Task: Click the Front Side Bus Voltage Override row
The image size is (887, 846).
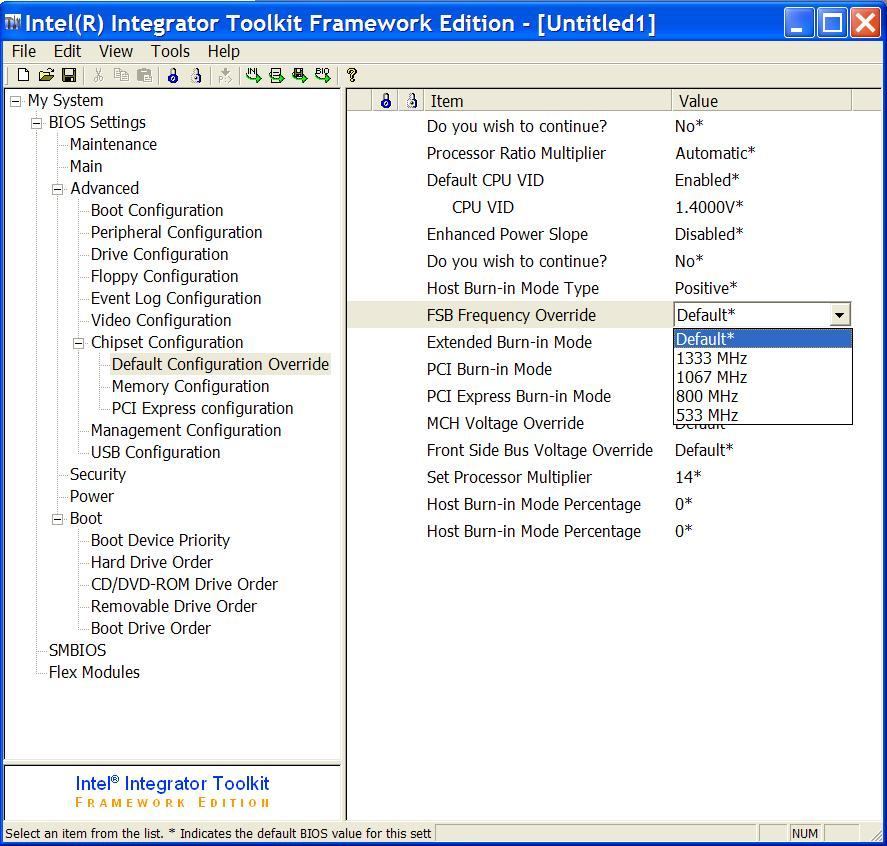Action: point(600,450)
